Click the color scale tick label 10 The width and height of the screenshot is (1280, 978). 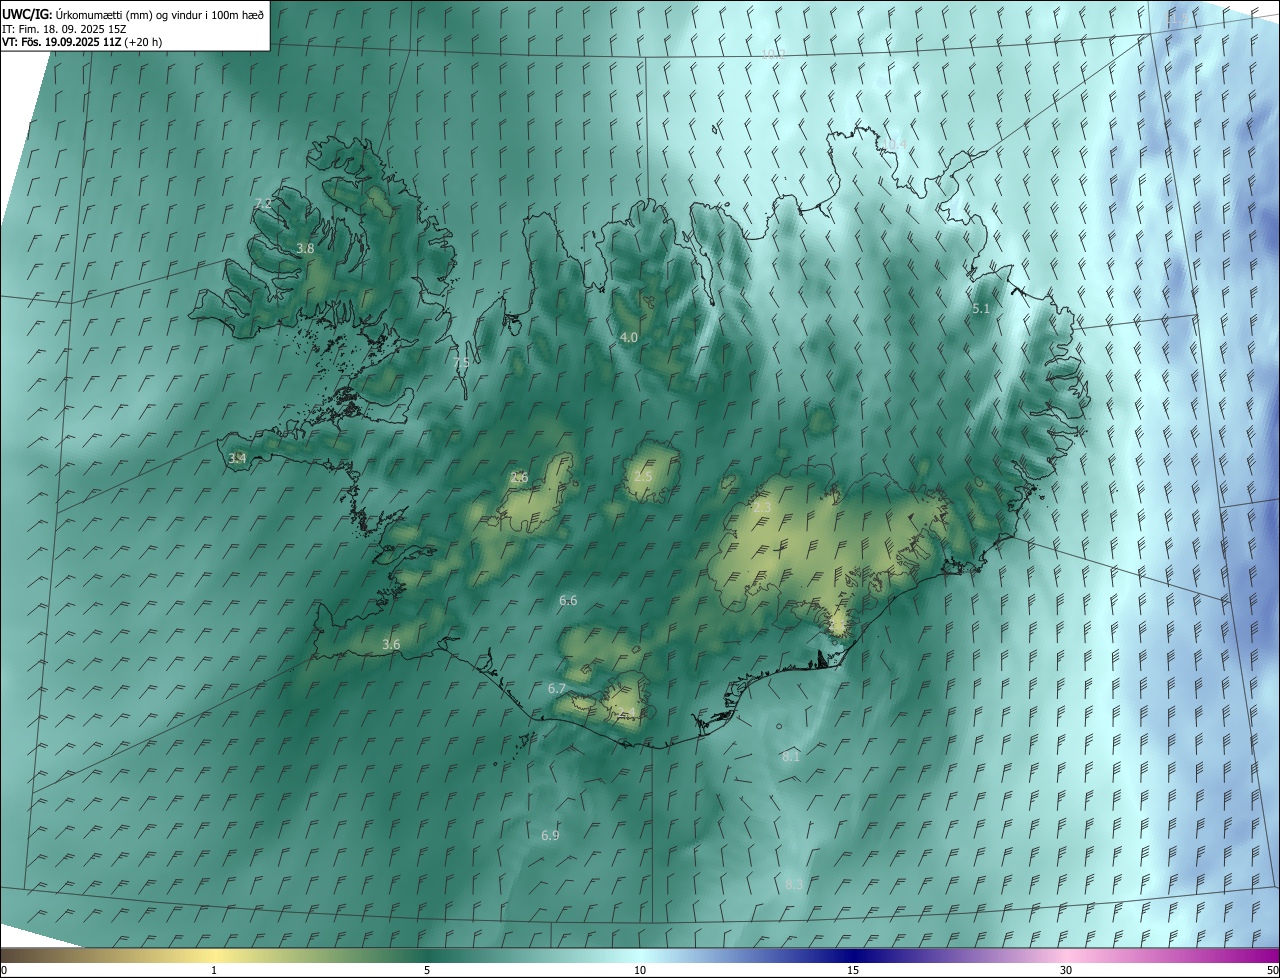(640, 970)
